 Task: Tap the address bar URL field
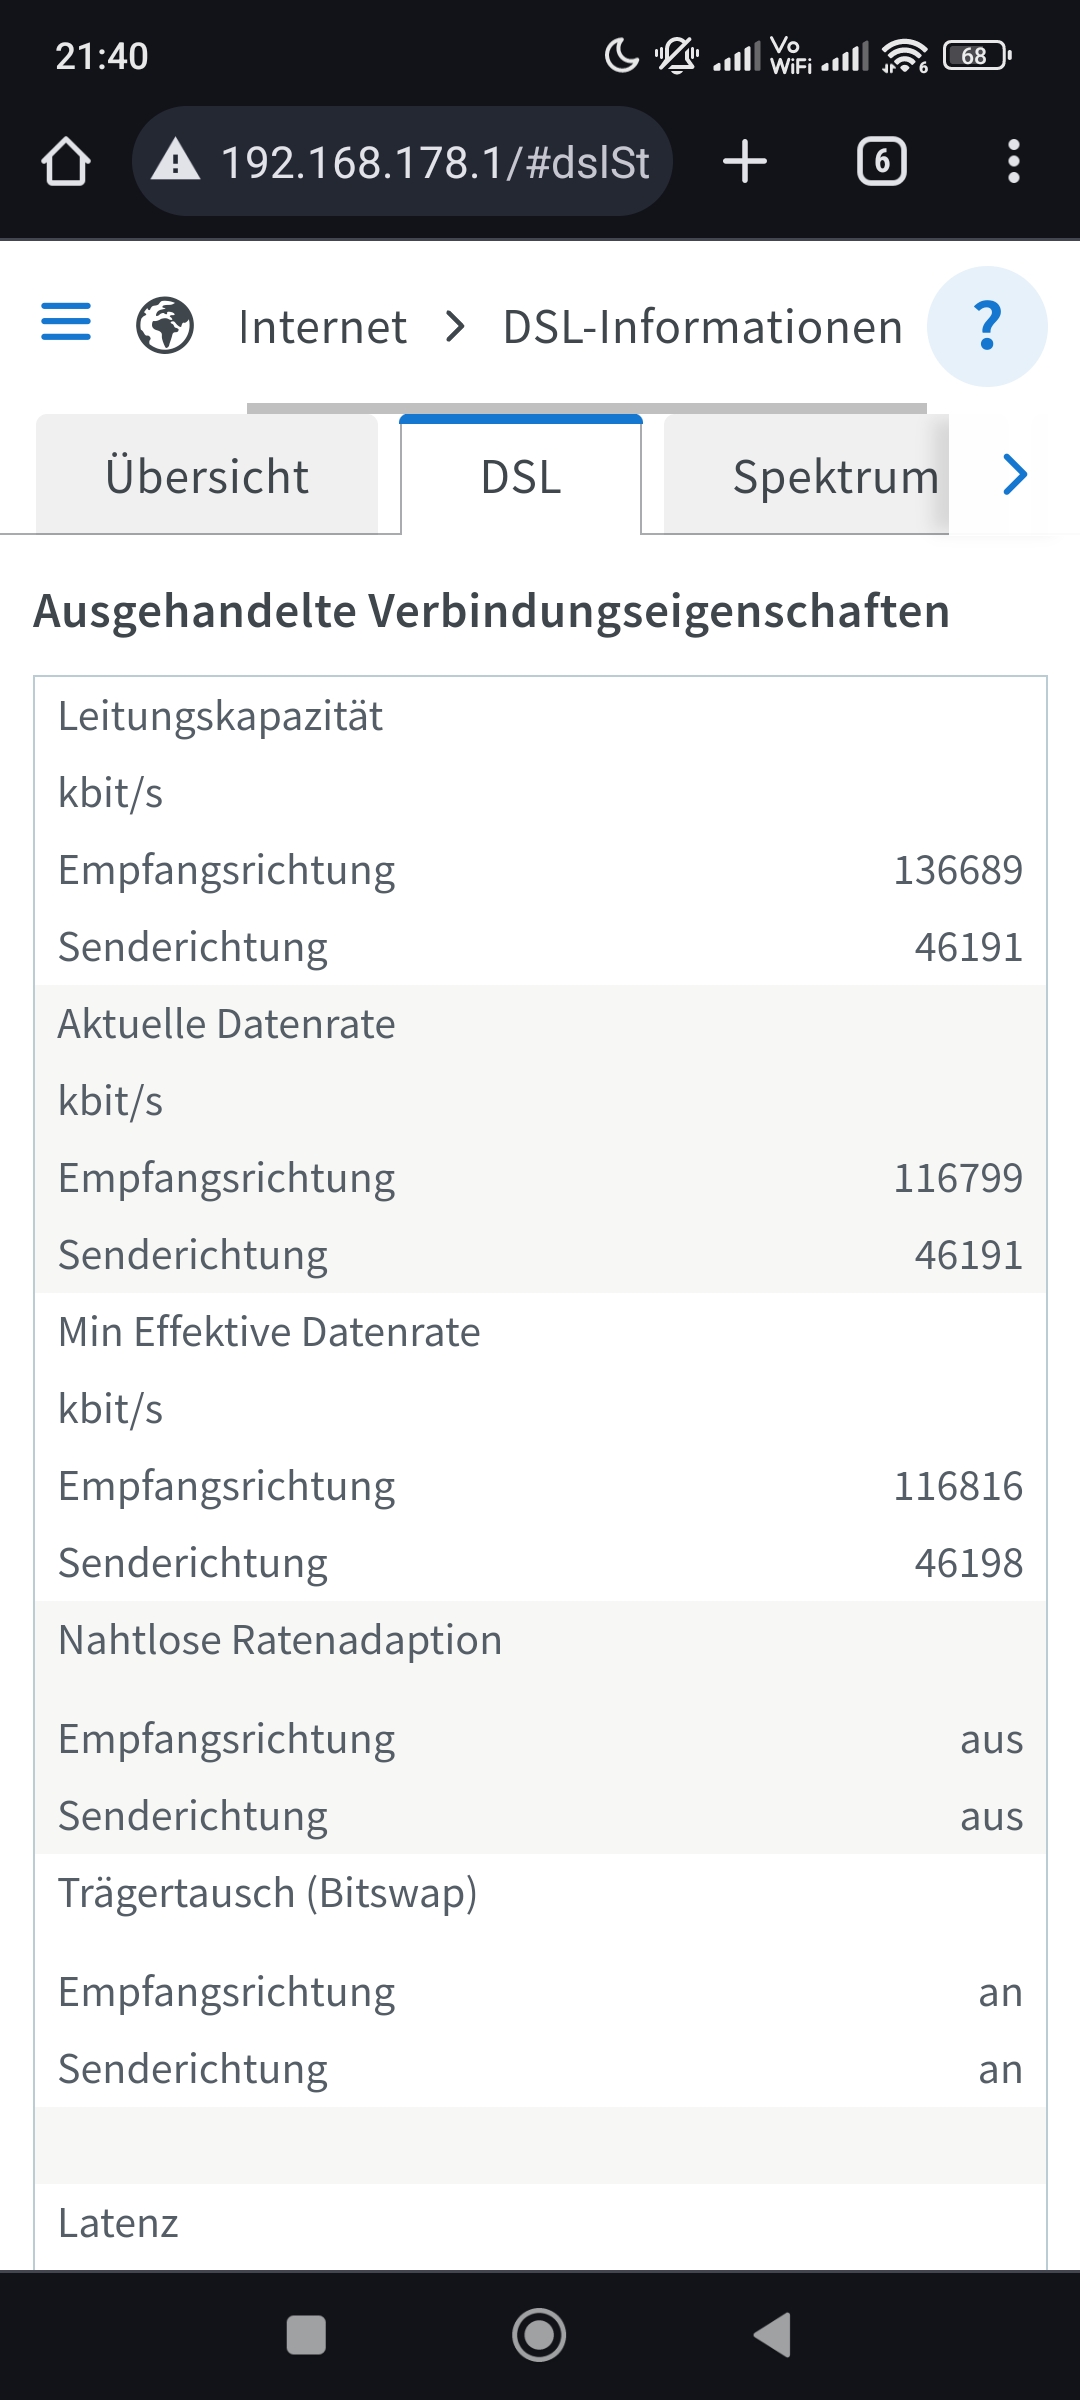tap(434, 162)
